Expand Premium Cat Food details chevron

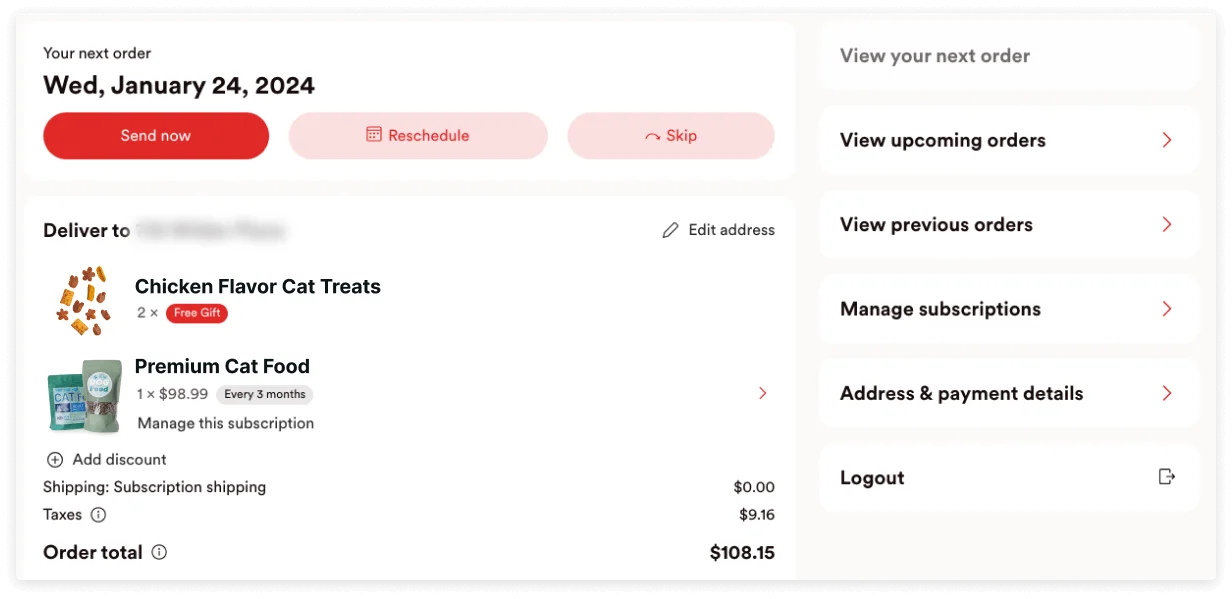(x=763, y=393)
